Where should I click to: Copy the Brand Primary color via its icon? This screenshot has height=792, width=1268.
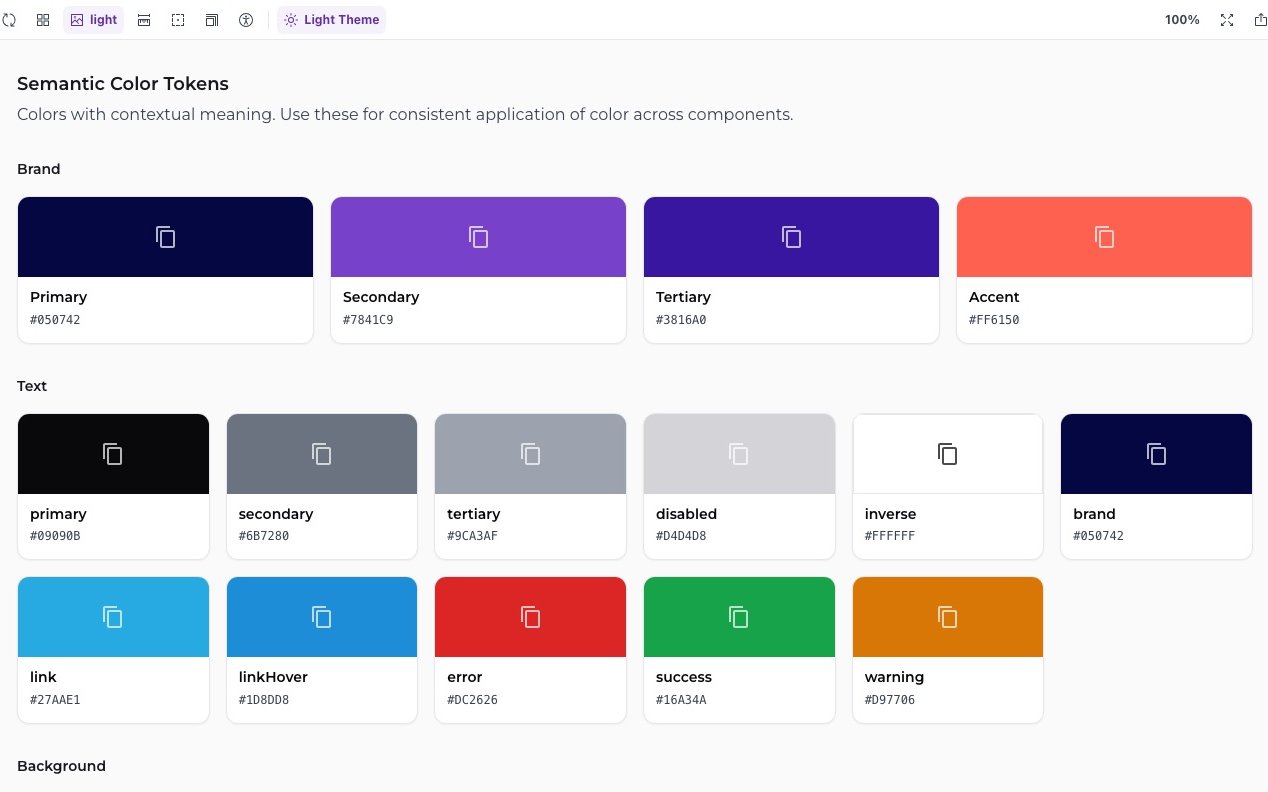click(x=166, y=237)
